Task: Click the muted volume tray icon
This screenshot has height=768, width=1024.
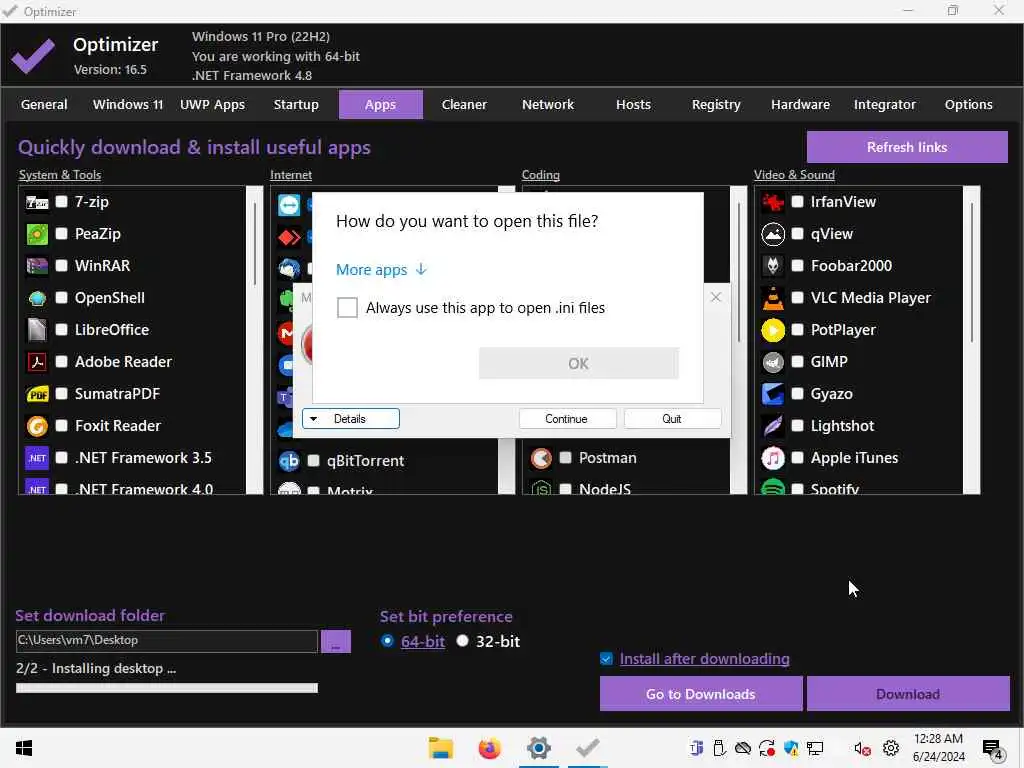Action: (862, 748)
